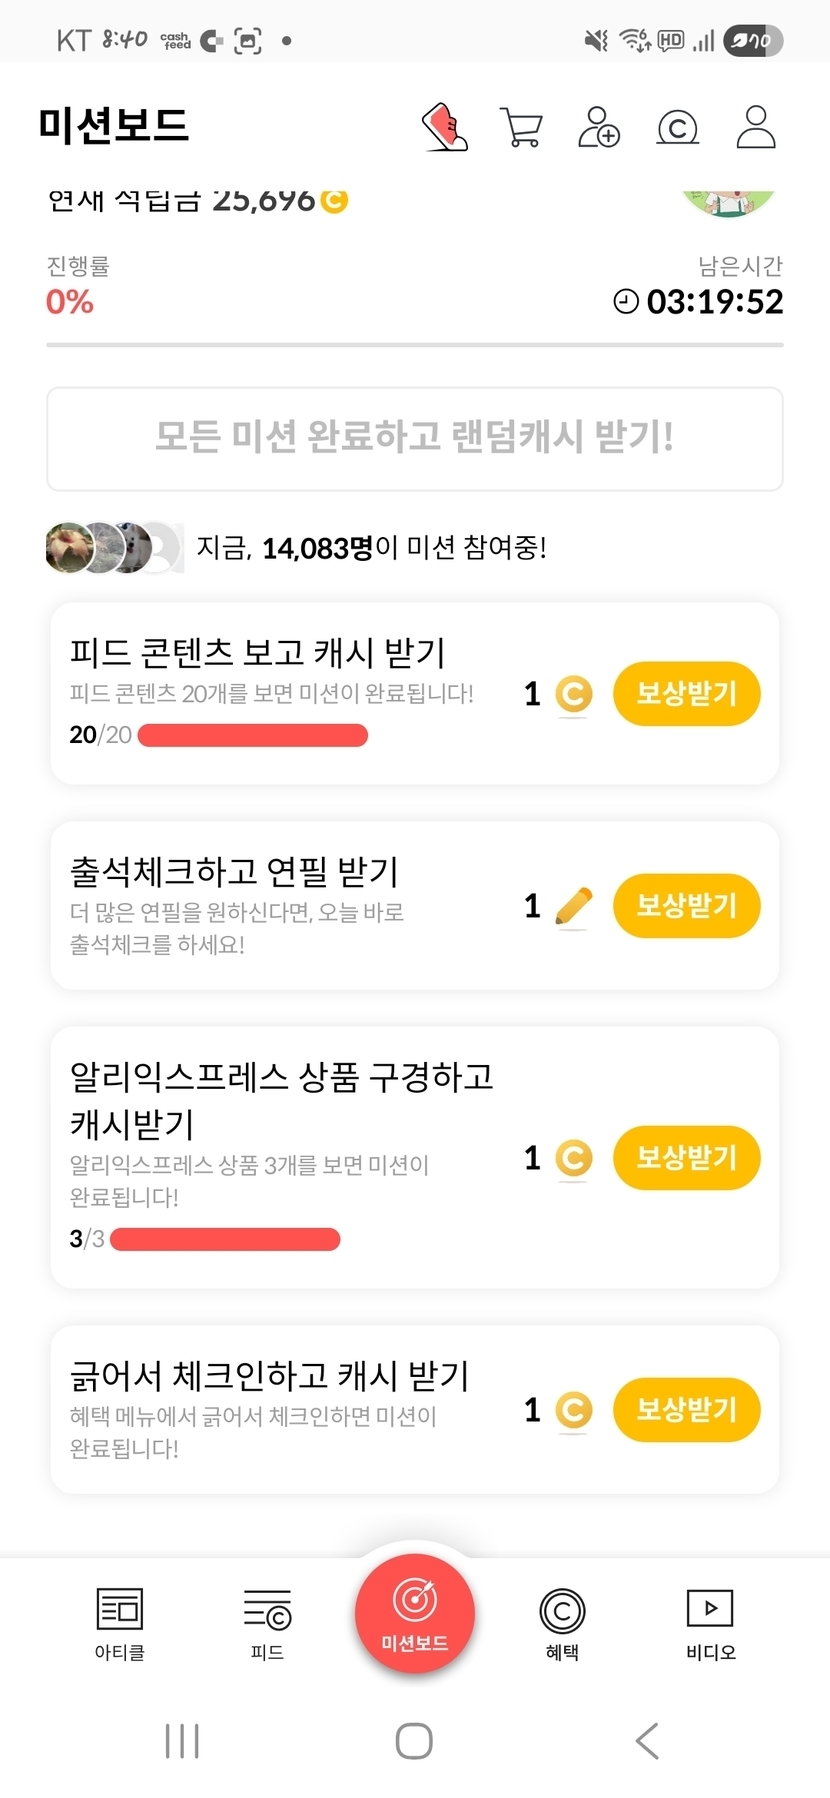The height and width of the screenshot is (1798, 830).
Task: Tap the center 미션보드 button
Action: [414, 1612]
